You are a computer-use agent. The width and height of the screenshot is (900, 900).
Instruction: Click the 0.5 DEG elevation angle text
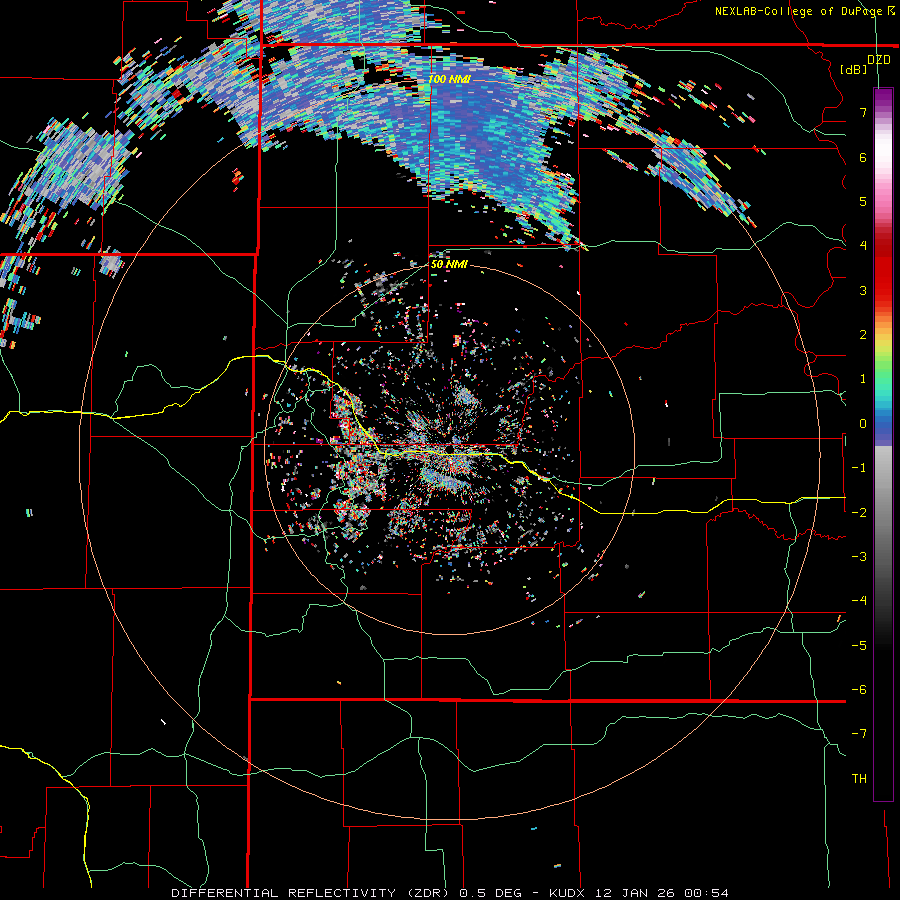point(490,893)
